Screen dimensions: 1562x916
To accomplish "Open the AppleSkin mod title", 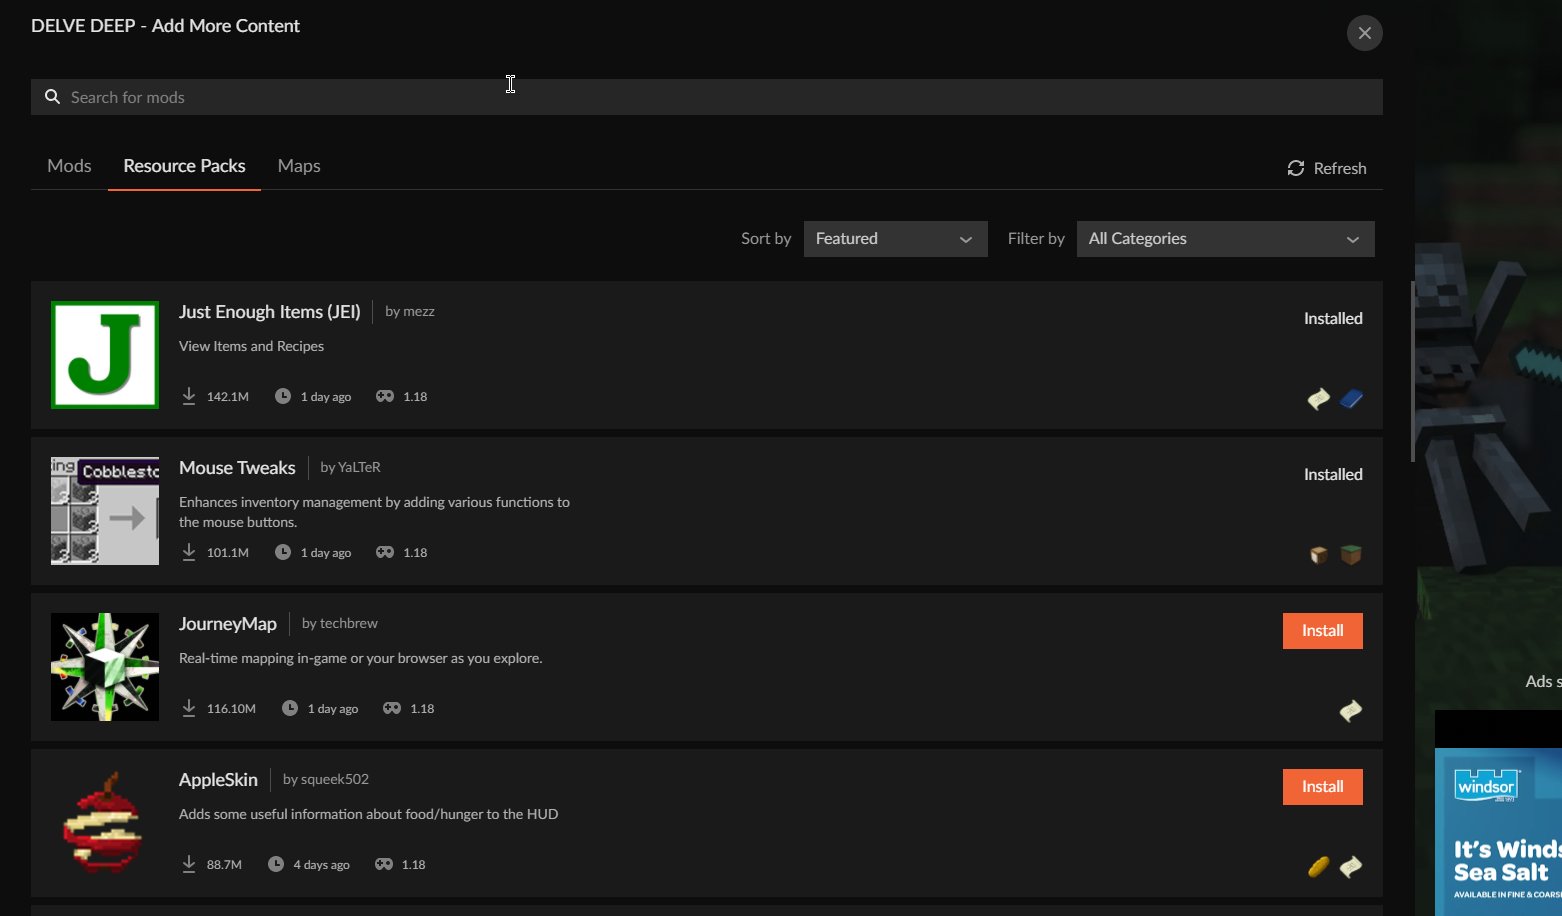I will pyautogui.click(x=218, y=780).
